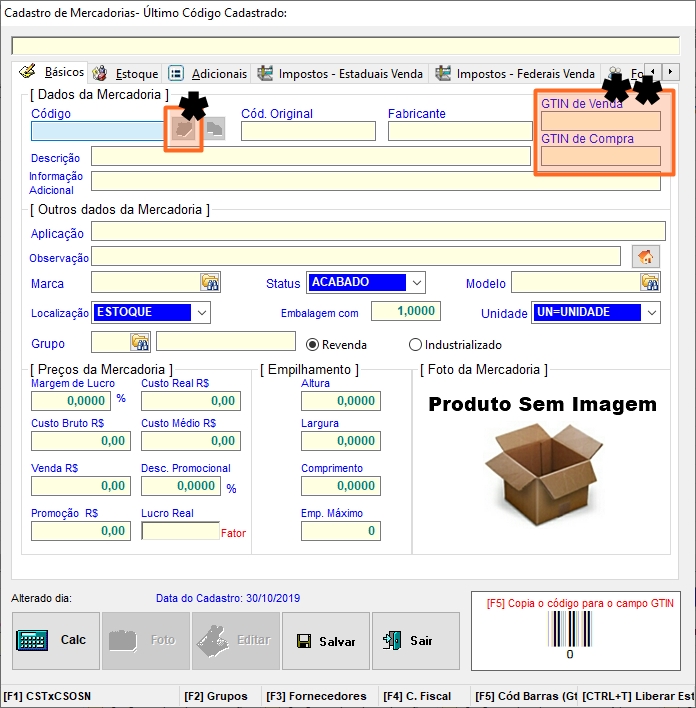Screen dimensions: 696x708
Task: Expand the Status ACABADO dropdown
Action: tap(416, 283)
